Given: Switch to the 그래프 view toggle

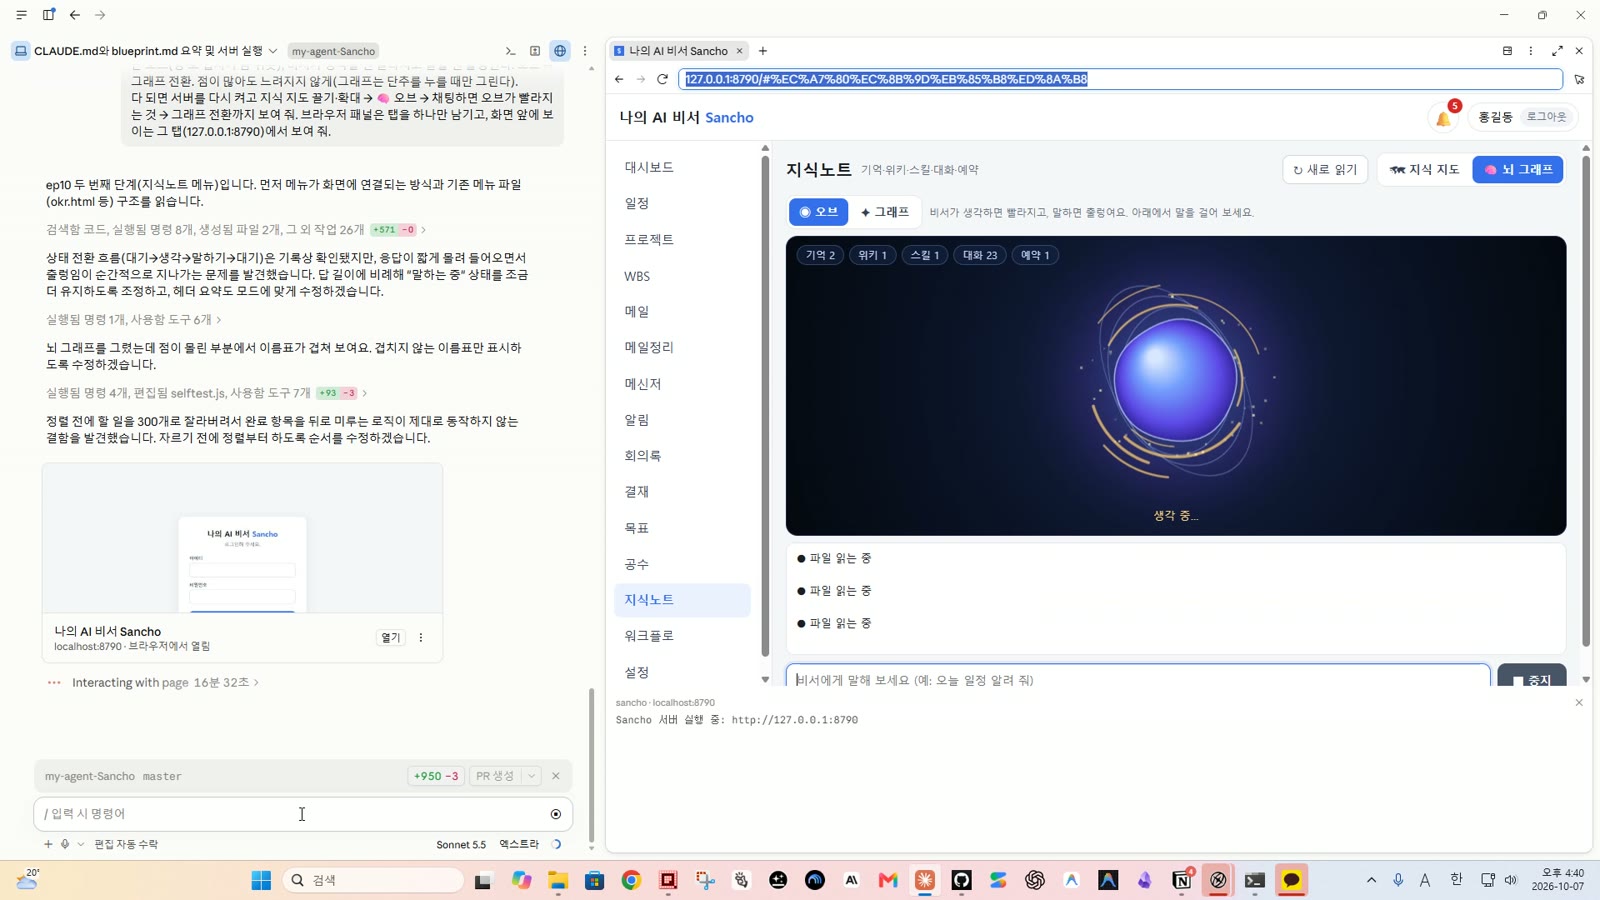Looking at the screenshot, I should 885,212.
